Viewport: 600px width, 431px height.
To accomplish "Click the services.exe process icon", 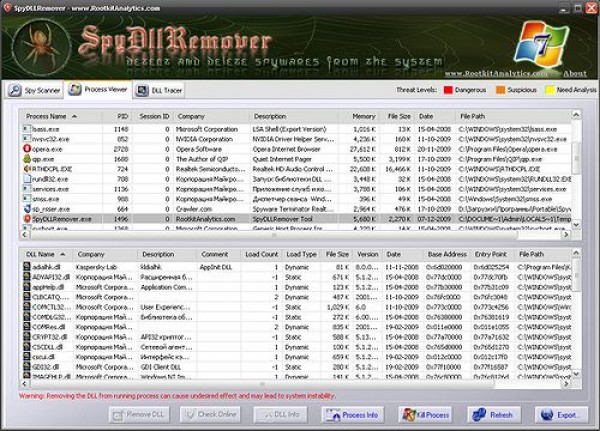I will click(27, 189).
